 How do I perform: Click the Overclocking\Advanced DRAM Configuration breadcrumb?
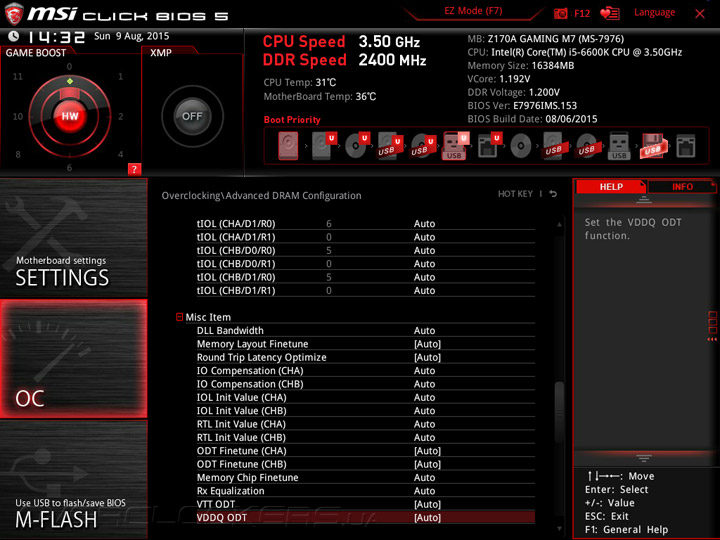(261, 196)
